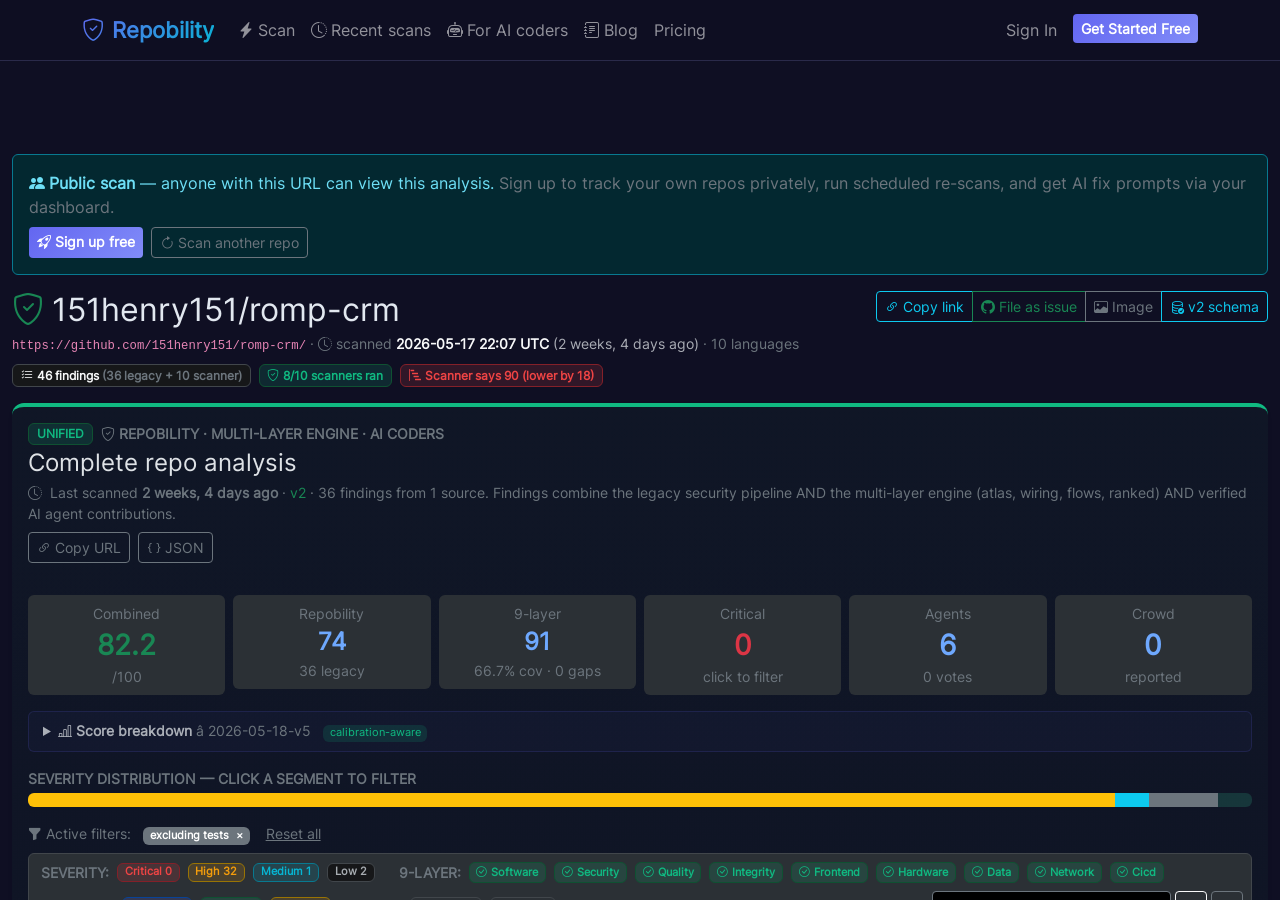
Task: Open the v2 schema link
Action: (1214, 307)
